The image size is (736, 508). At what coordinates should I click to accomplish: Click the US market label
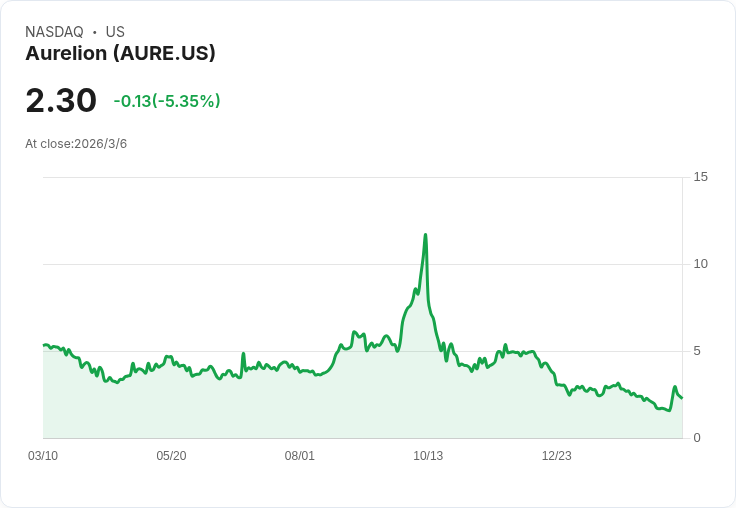pyautogui.click(x=115, y=32)
